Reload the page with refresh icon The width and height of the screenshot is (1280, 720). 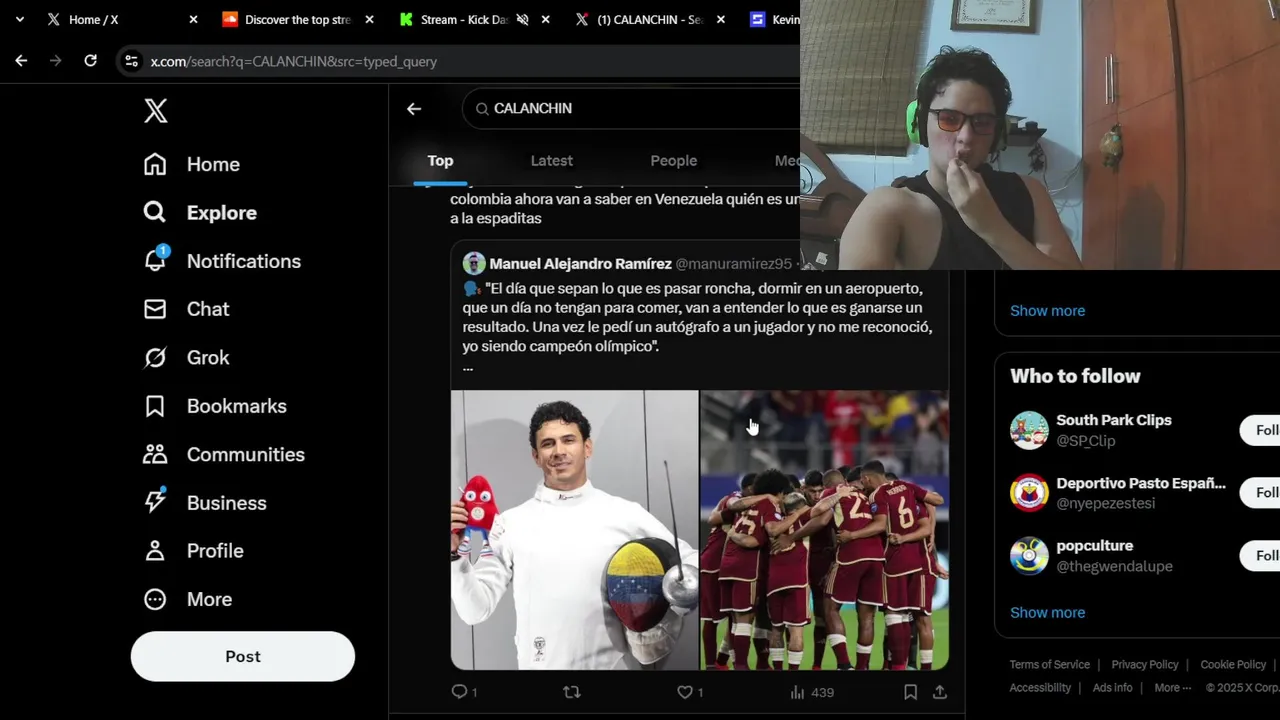tap(90, 61)
